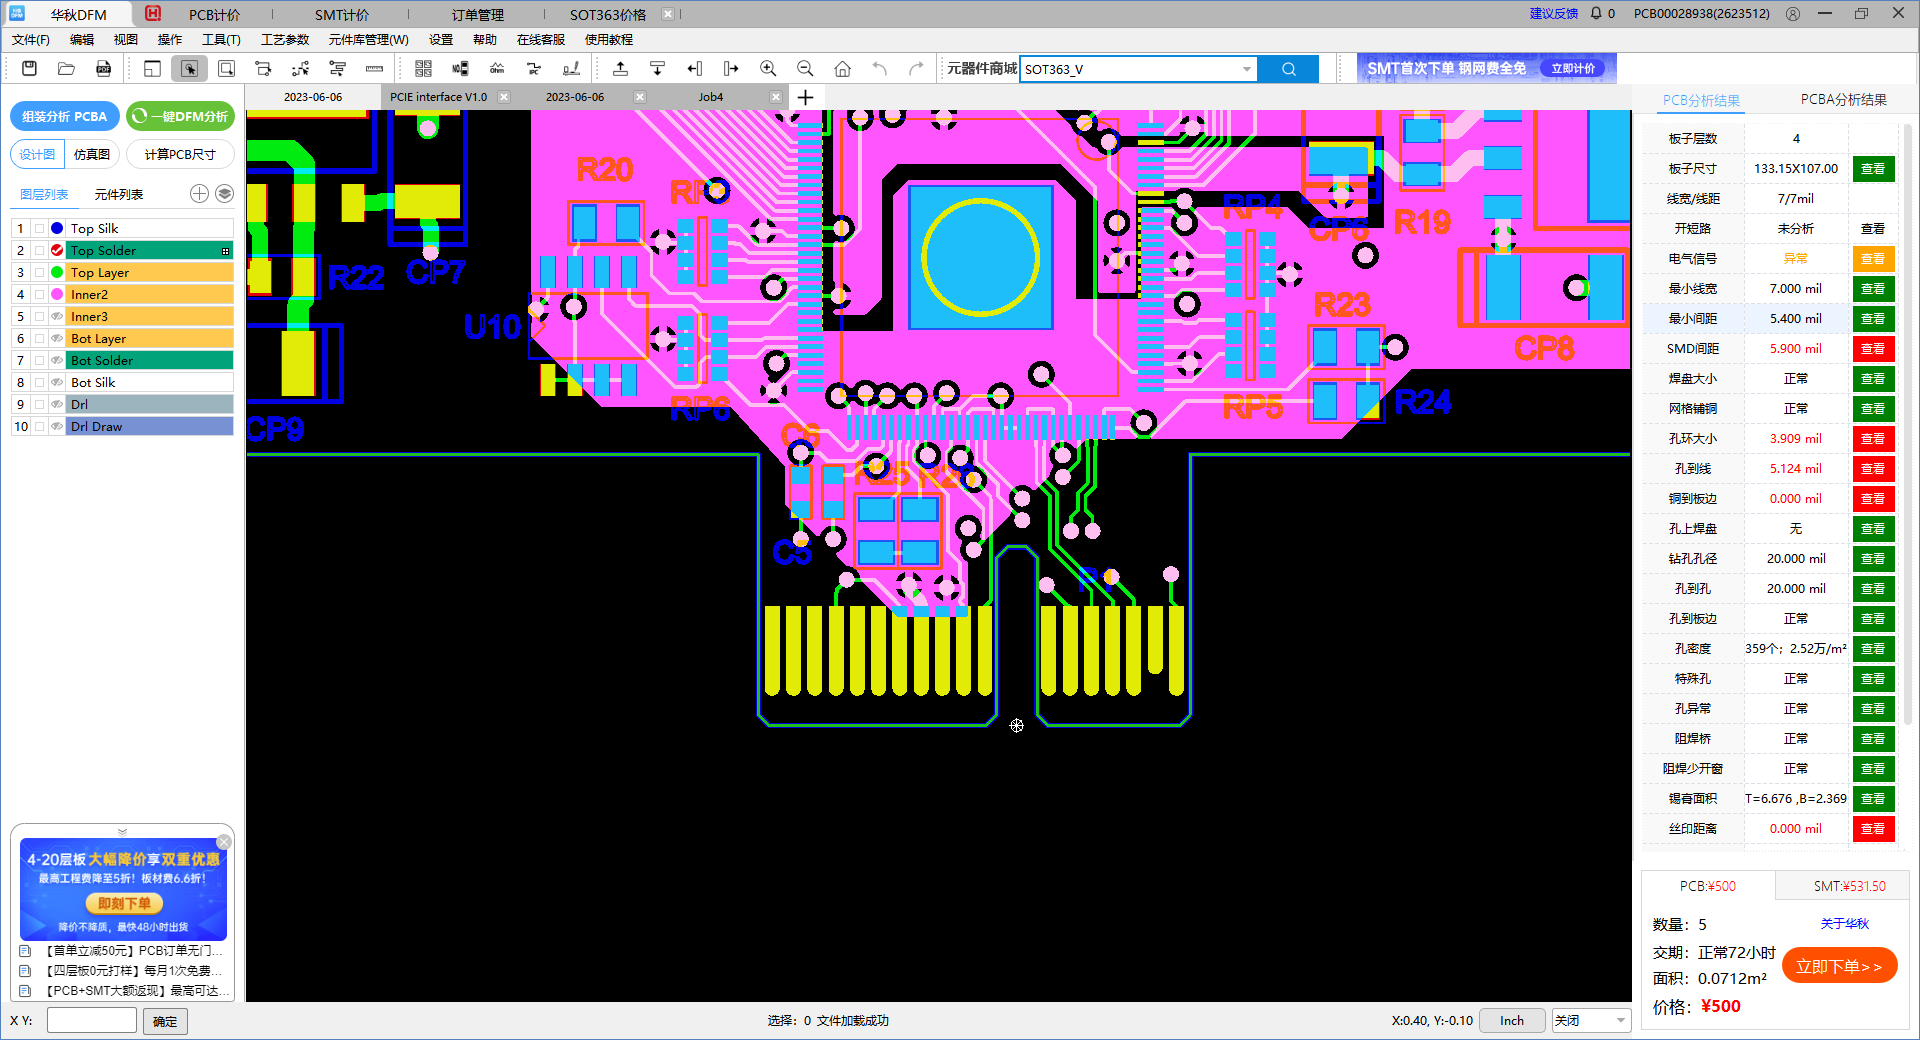The width and height of the screenshot is (1920, 1040).
Task: Expand the SOT363_V component dropdown
Action: [1246, 69]
